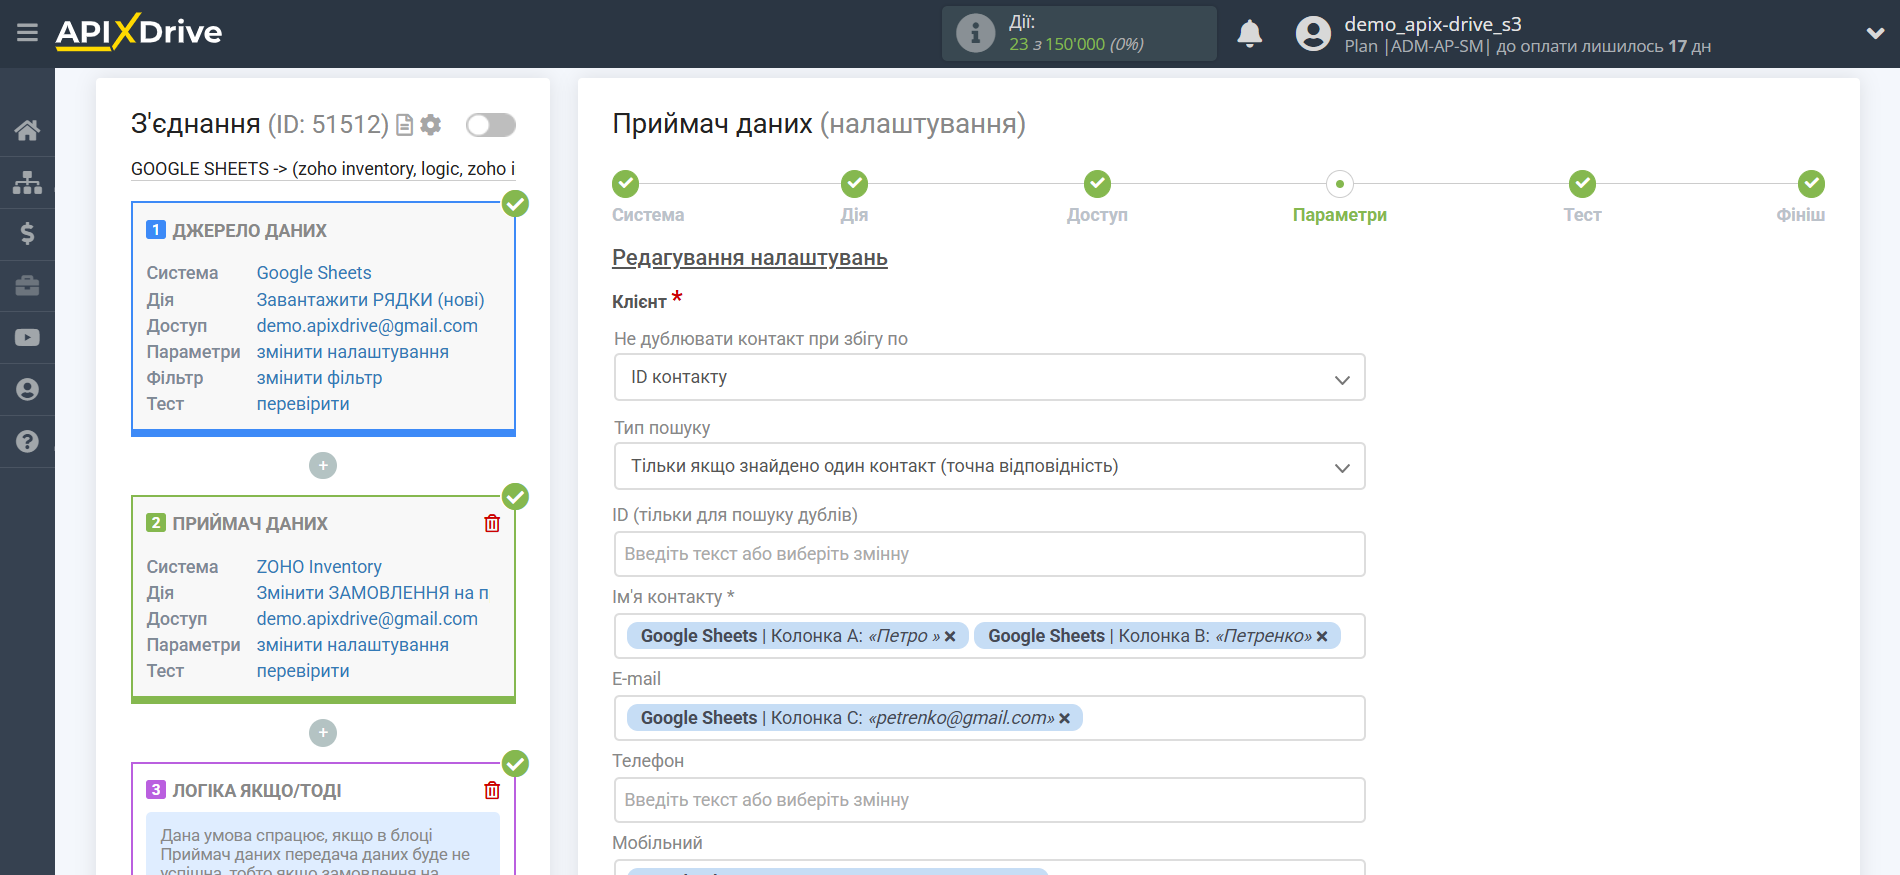Viewport: 1900px width, 875px height.
Task: Add block after Приймач даних
Action: (323, 733)
